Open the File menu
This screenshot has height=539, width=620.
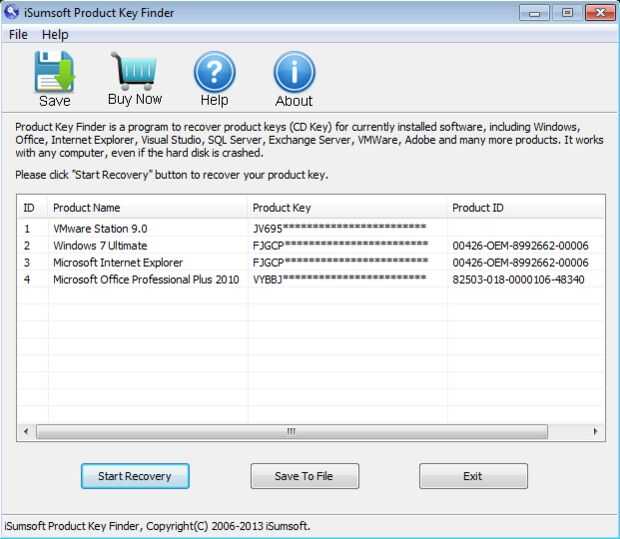click(18, 35)
